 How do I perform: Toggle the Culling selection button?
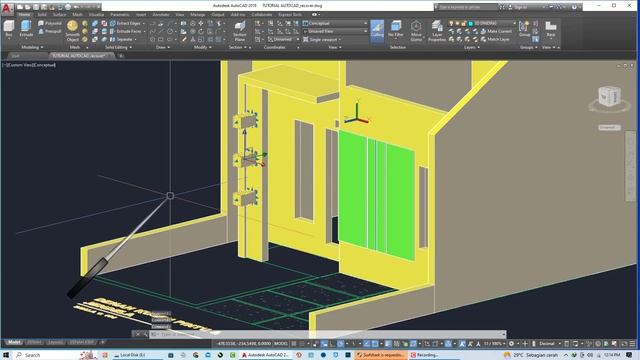377,30
